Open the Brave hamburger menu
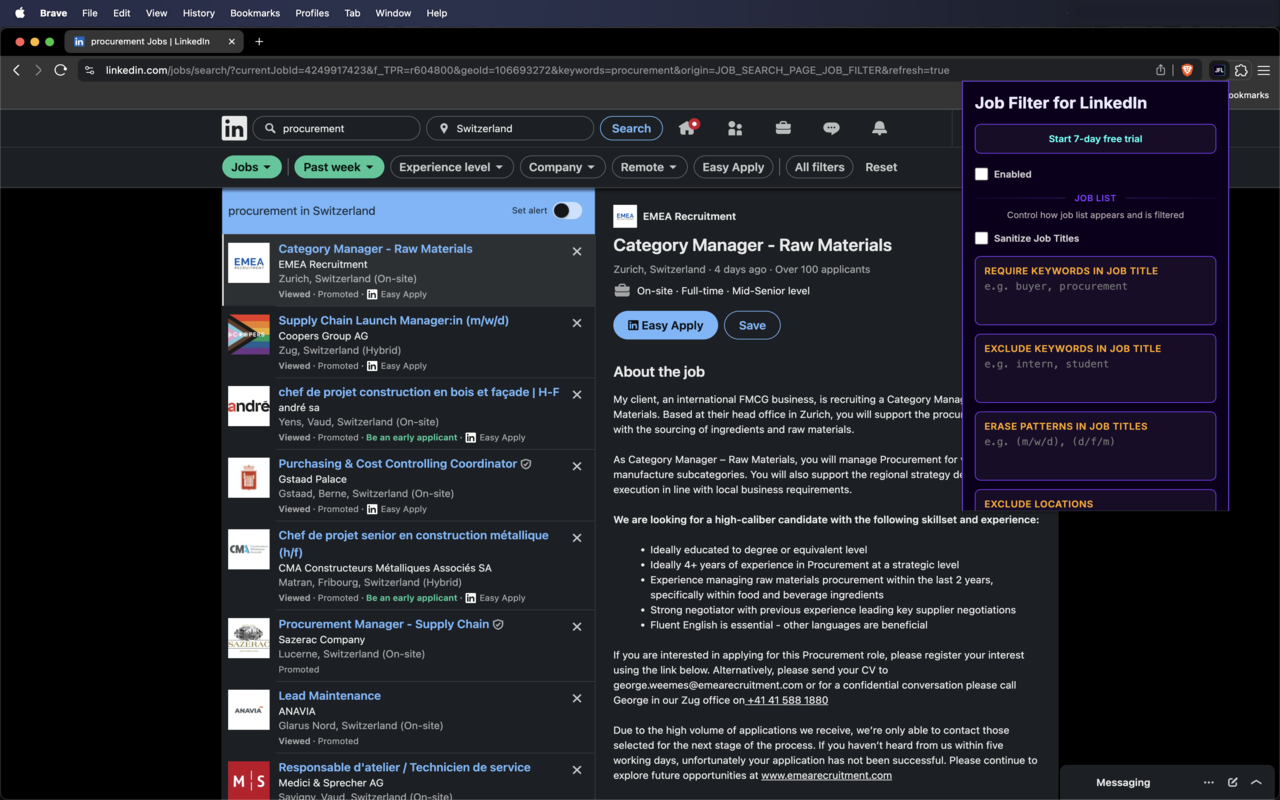1280x800 pixels. pyautogui.click(x=1264, y=70)
